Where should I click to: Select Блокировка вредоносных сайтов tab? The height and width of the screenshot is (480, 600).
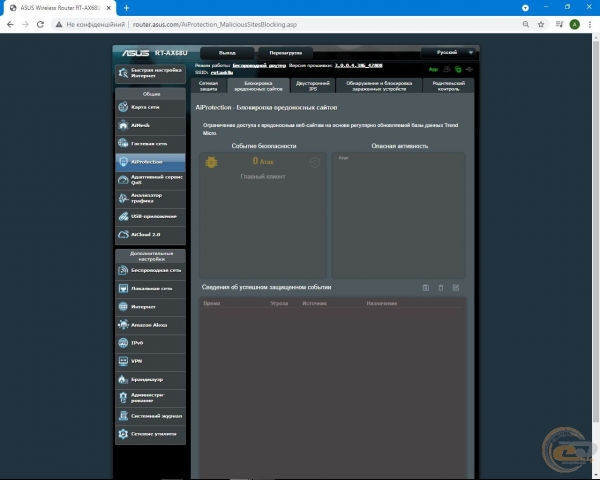[x=258, y=86]
